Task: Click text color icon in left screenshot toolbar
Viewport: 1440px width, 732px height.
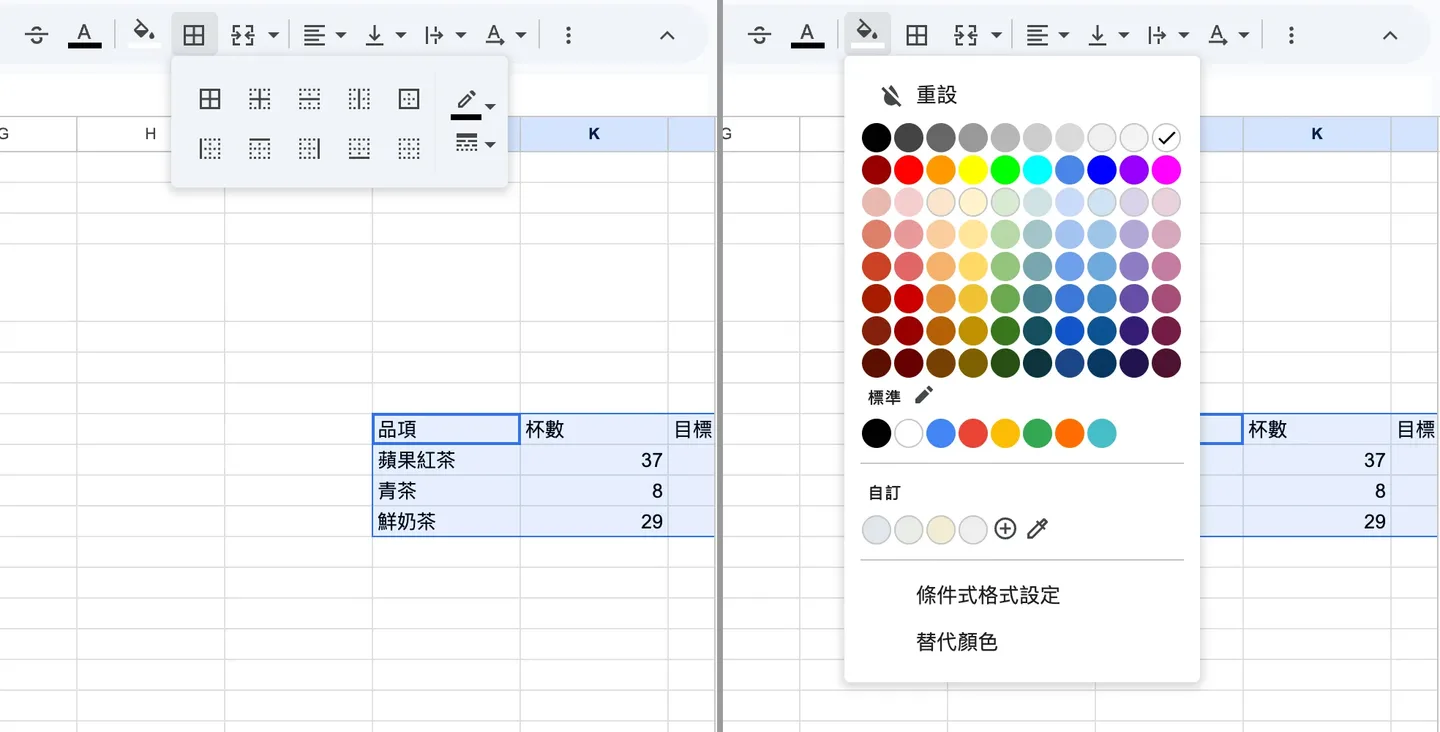Action: (x=84, y=36)
